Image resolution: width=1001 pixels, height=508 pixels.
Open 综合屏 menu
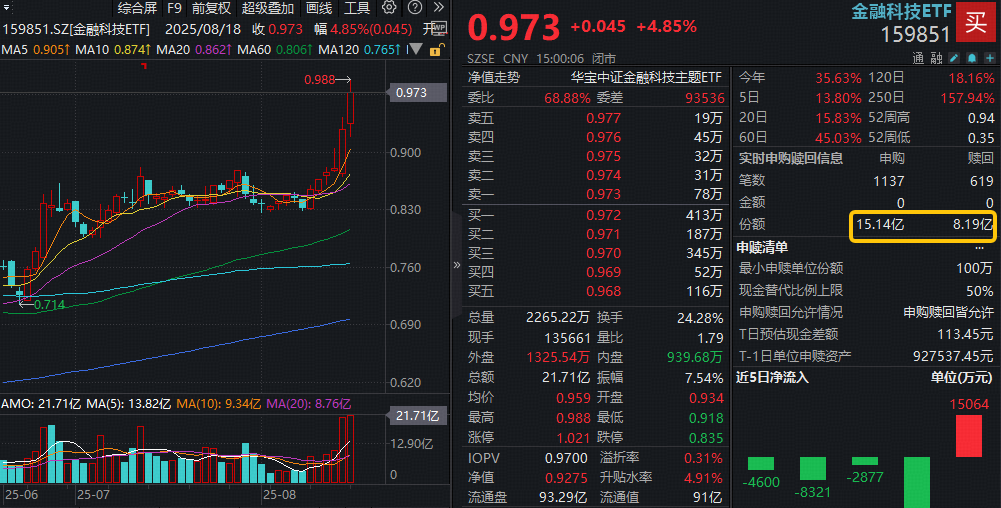[137, 8]
